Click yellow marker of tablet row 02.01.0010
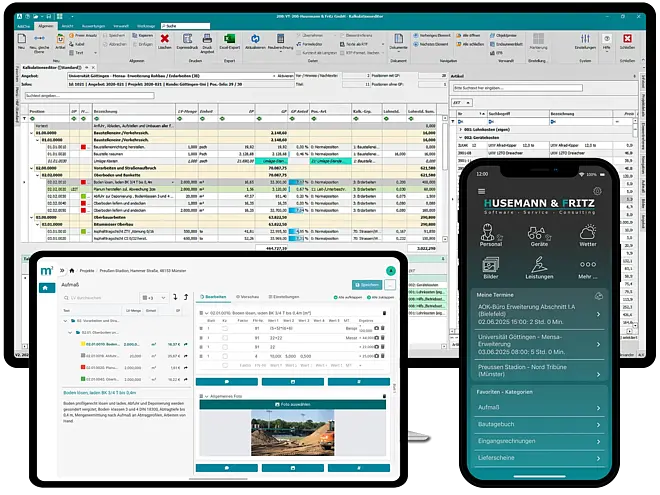The height and width of the screenshot is (495, 660). pyautogui.click(x=83, y=344)
